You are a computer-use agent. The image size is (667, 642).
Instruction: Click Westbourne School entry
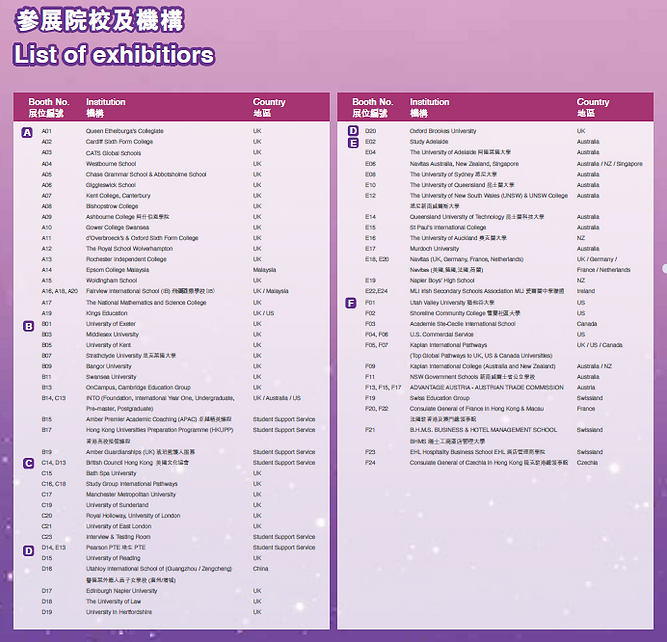[111, 164]
